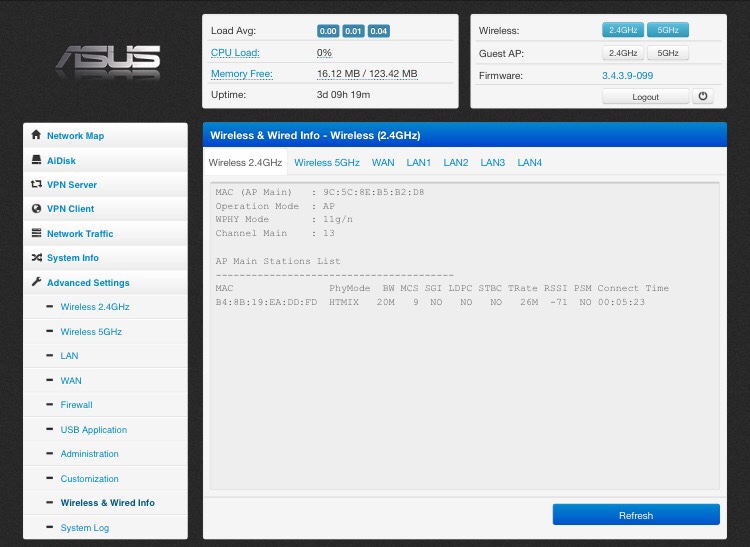
Task: Open System Log in sidebar
Action: coord(85,528)
